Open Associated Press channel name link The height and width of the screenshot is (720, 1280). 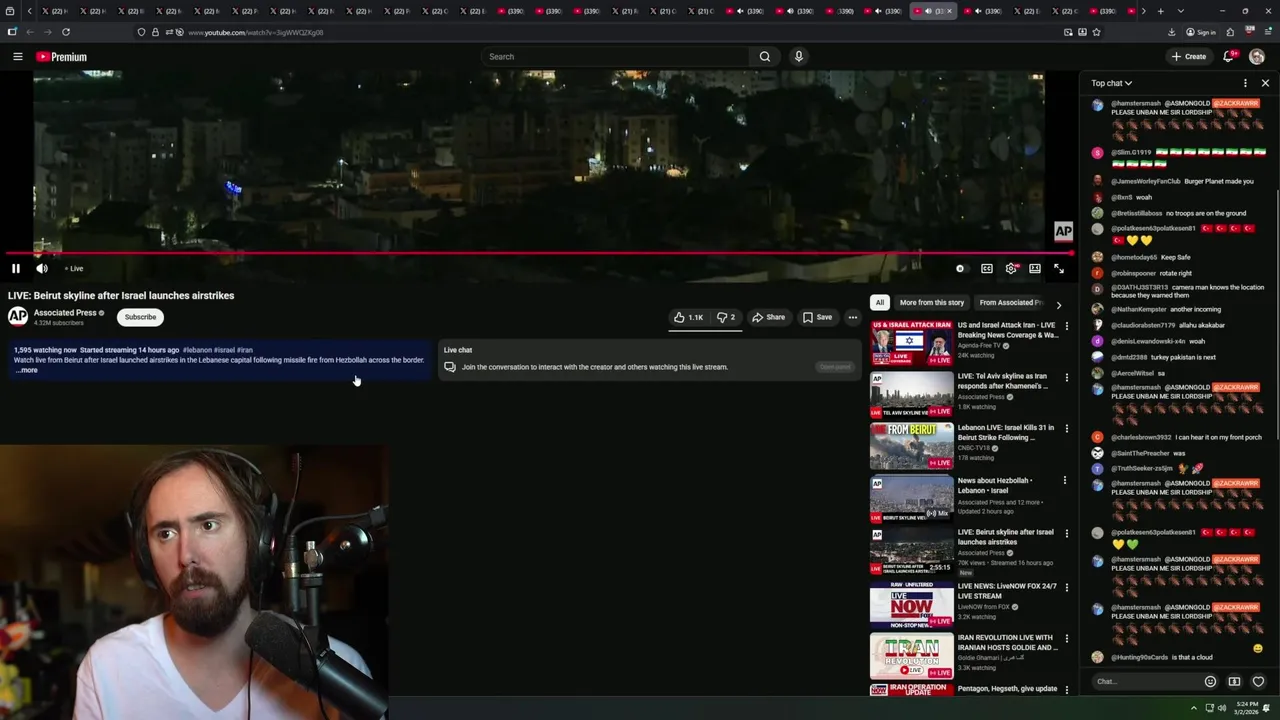[x=65, y=313]
